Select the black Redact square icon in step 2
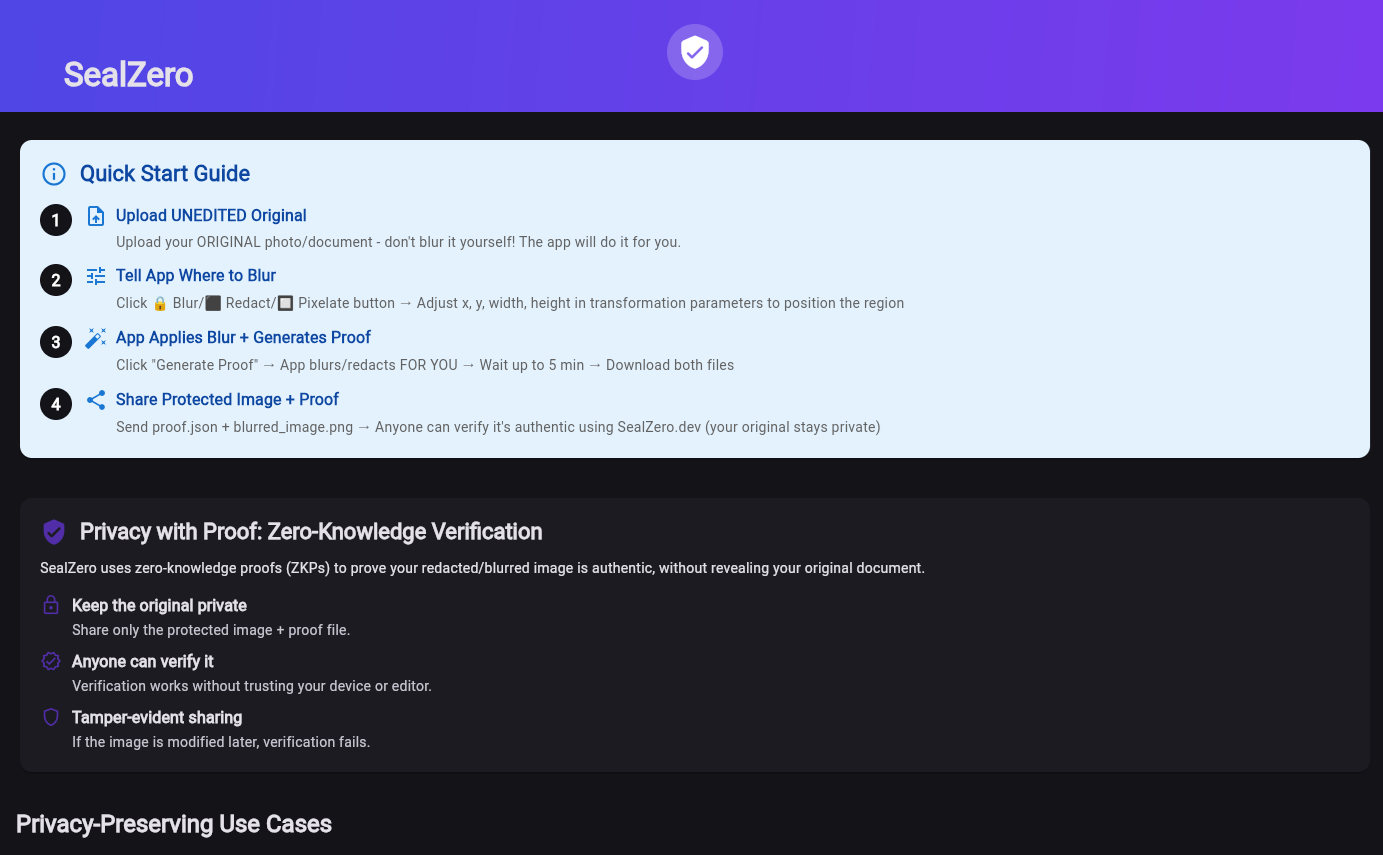Viewport: 1383px width, 855px height. click(212, 303)
